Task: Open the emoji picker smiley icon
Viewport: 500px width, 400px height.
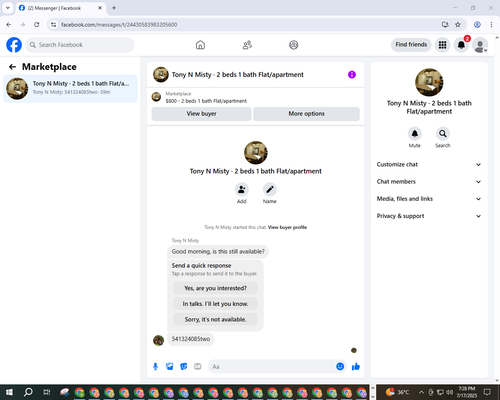Action: pos(340,367)
